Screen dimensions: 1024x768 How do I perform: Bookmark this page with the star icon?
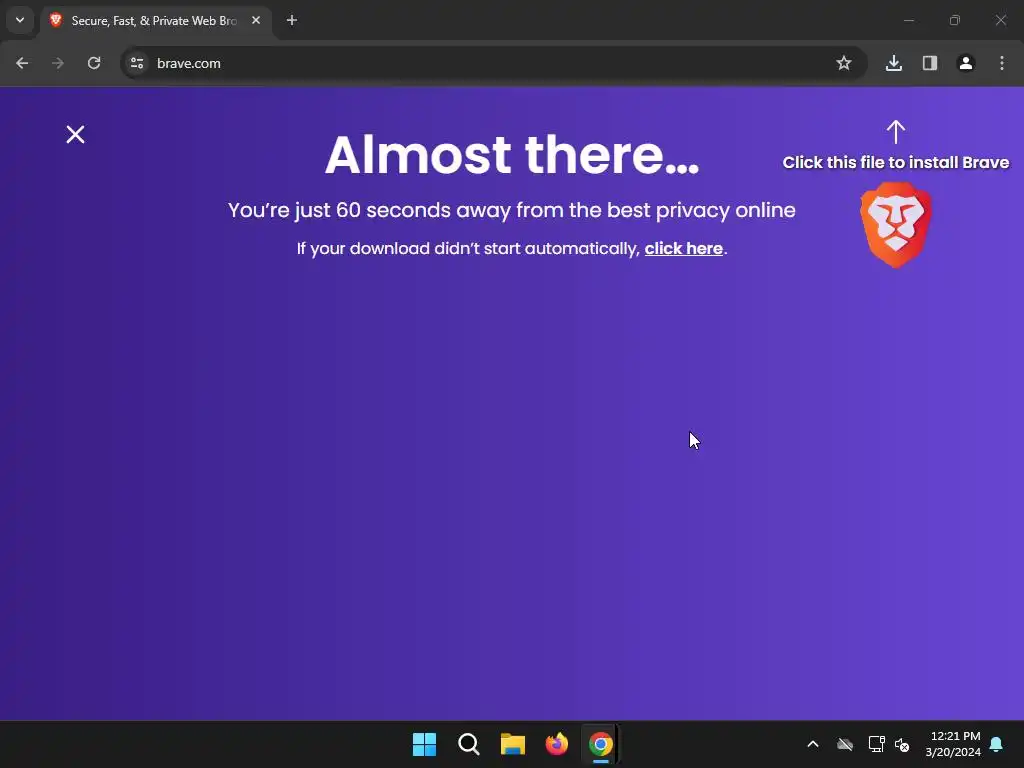click(x=844, y=63)
